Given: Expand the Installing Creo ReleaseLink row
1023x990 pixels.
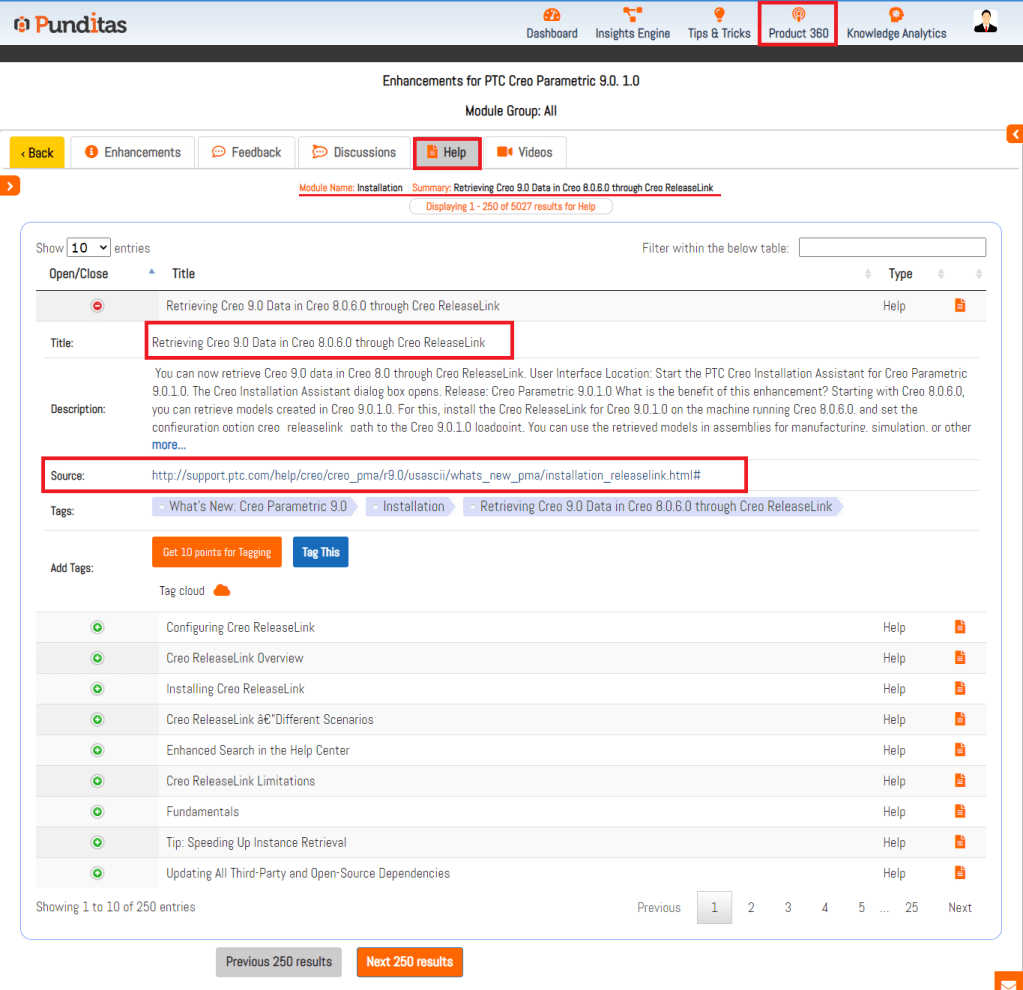Looking at the screenshot, I should (97, 689).
